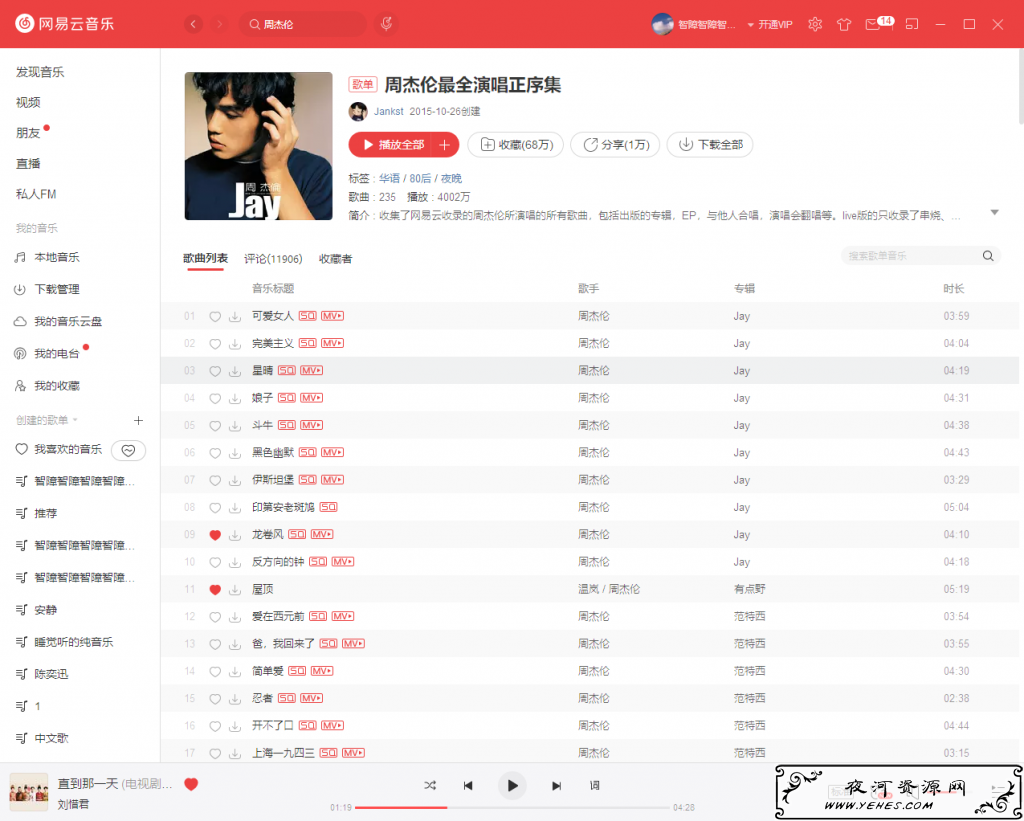Unlike song 屋顶 red heart
Screen dimensions: 1024x821
click(215, 590)
